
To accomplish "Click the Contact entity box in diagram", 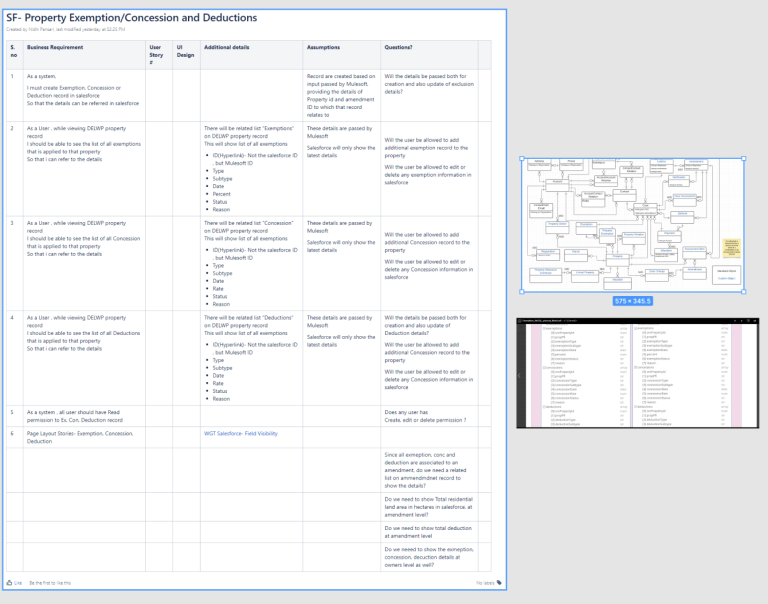I will [x=624, y=195].
